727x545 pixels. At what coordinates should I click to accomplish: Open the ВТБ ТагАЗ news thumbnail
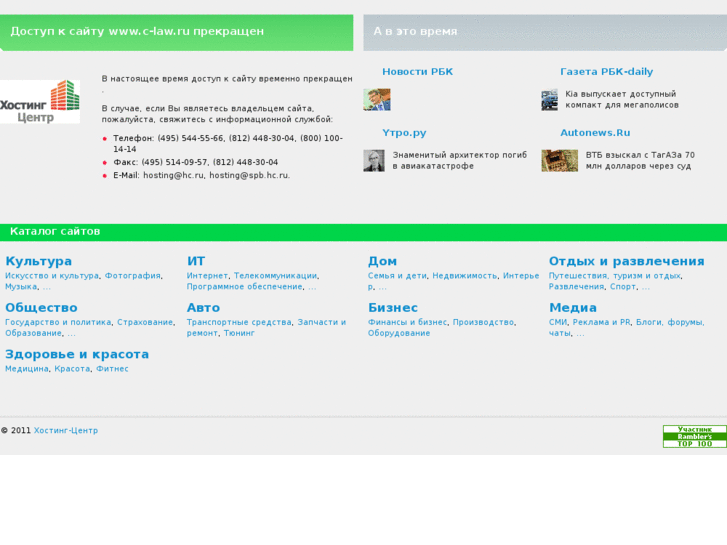(560, 160)
